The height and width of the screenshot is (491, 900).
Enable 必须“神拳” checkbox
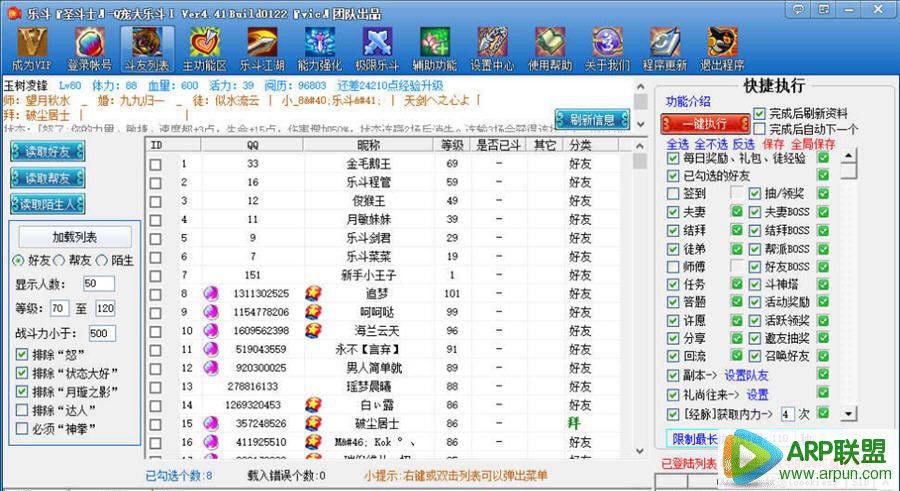click(22, 428)
